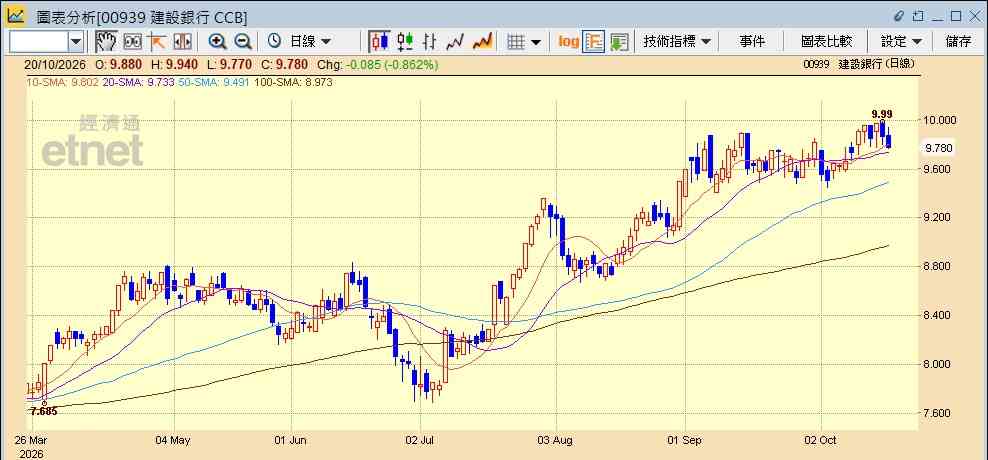Open 圖表比較 chart comparison
Screen dimensions: 988x460
pos(826,42)
